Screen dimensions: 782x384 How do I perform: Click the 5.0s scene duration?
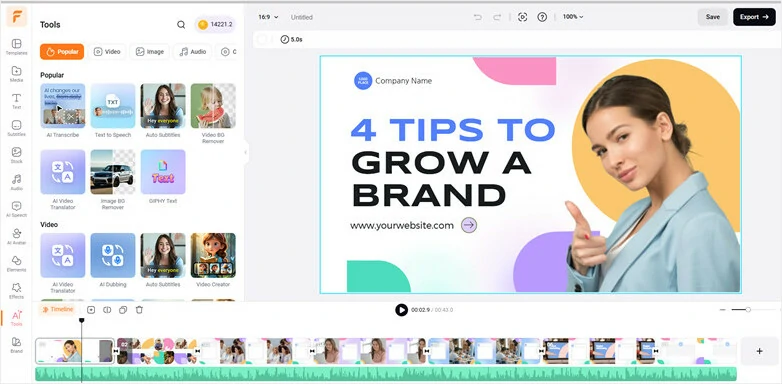tap(292, 39)
